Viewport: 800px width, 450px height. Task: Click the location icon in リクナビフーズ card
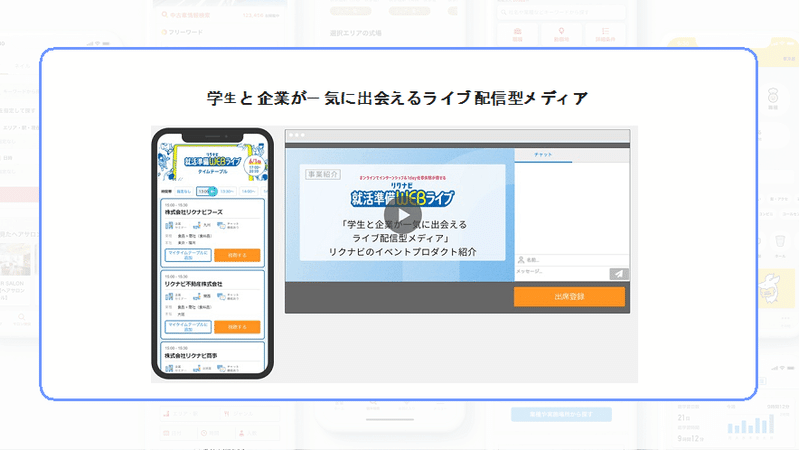197,225
